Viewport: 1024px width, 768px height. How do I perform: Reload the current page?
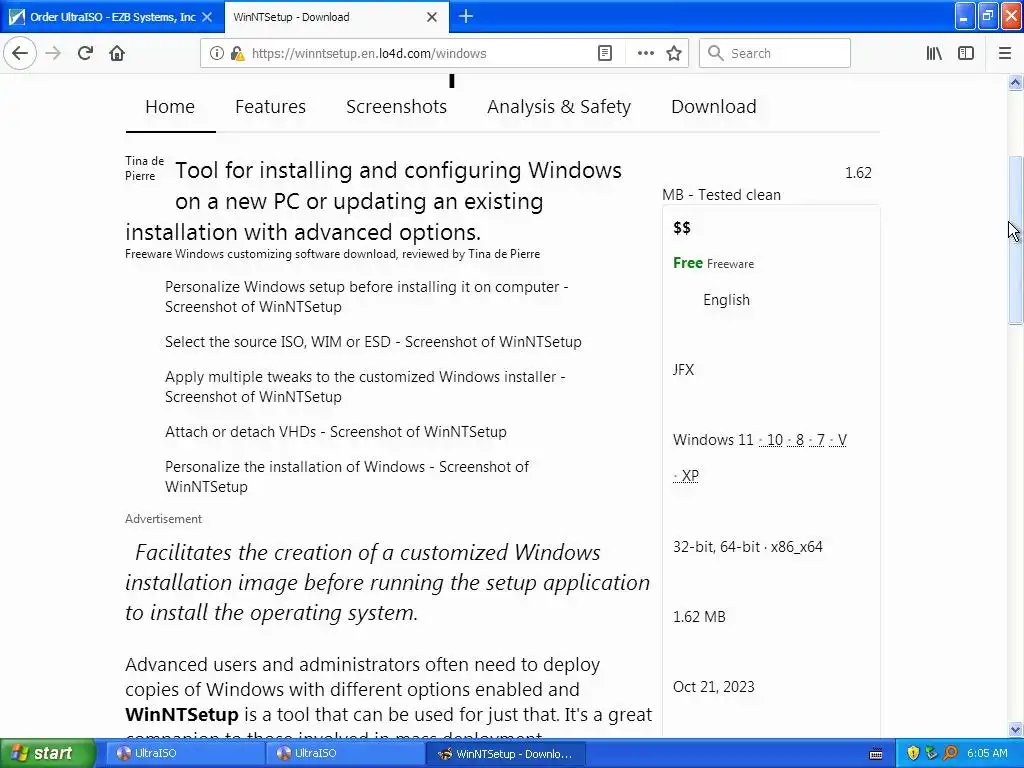[85, 53]
